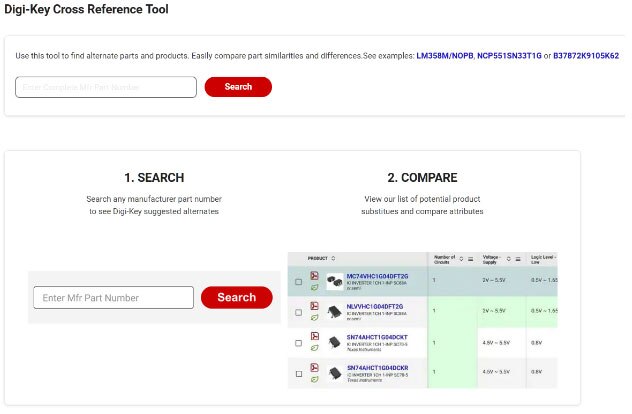Focus the Enter Complete Mfr Part Number field

(106, 87)
